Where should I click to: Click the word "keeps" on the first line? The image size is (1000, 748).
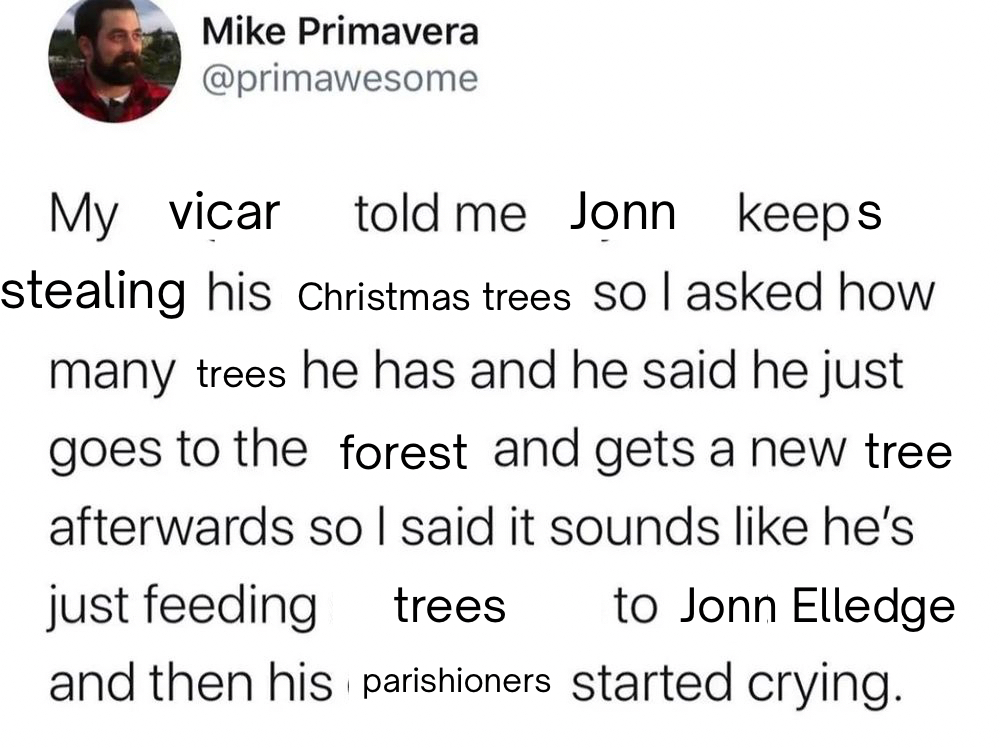pos(808,214)
